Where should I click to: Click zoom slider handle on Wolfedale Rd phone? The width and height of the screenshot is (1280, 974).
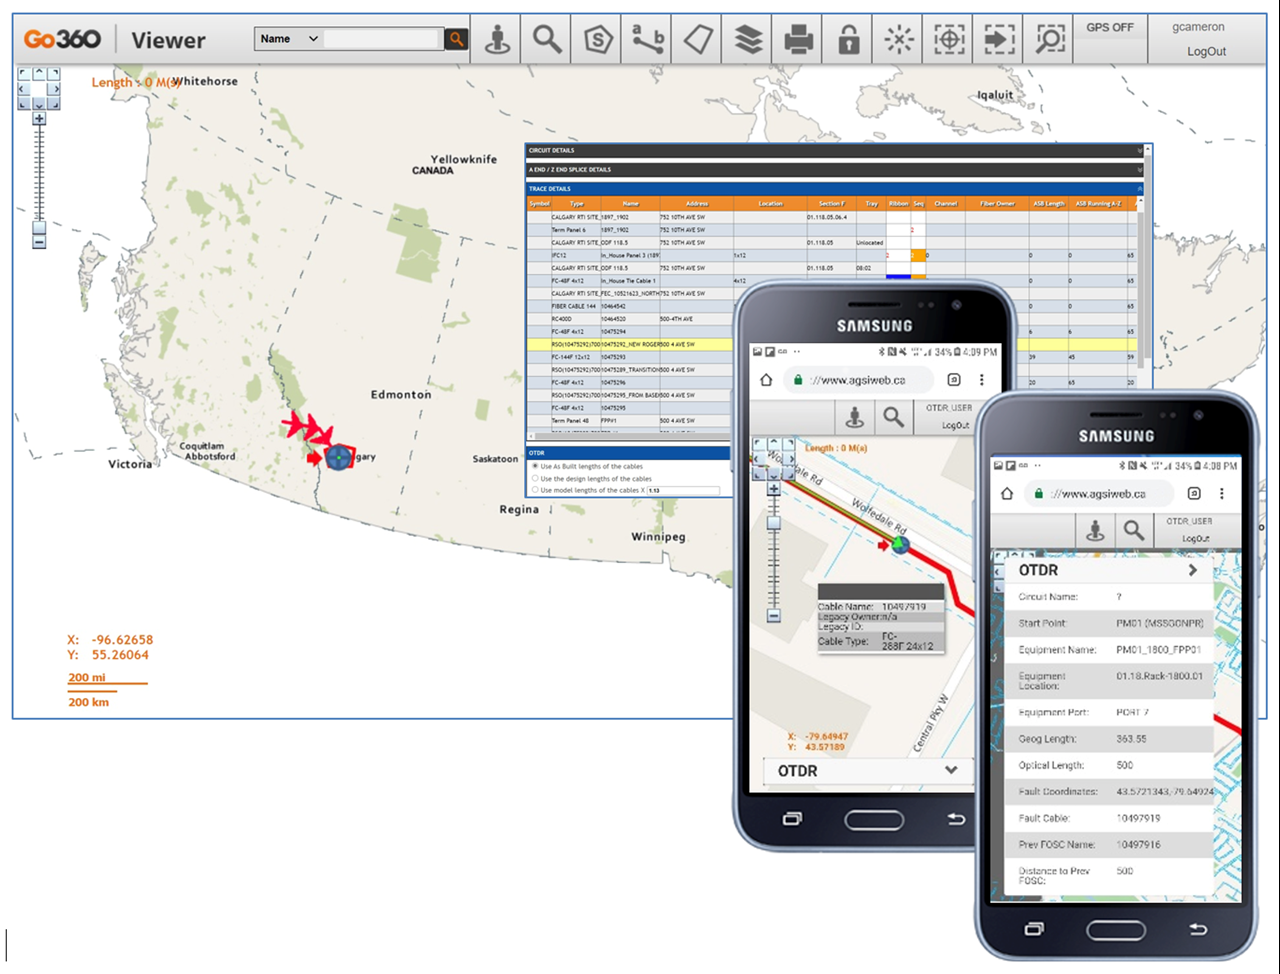773,523
